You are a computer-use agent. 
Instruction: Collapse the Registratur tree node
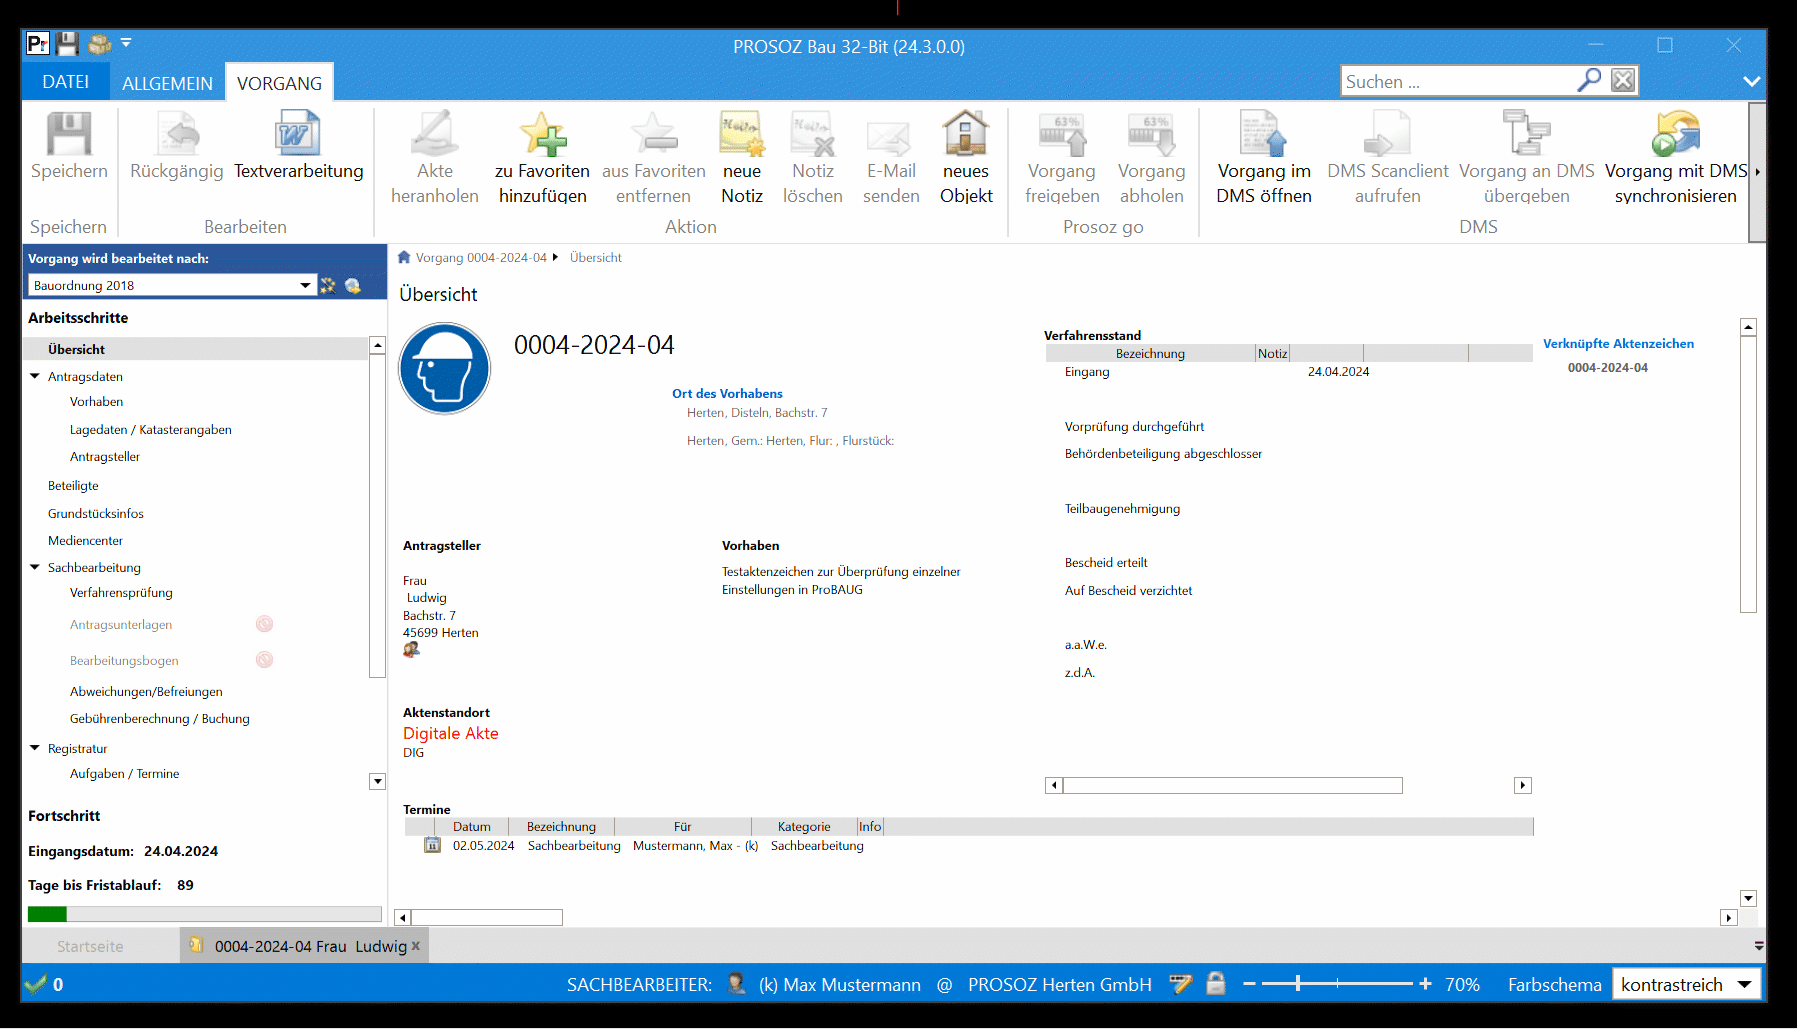(x=35, y=748)
